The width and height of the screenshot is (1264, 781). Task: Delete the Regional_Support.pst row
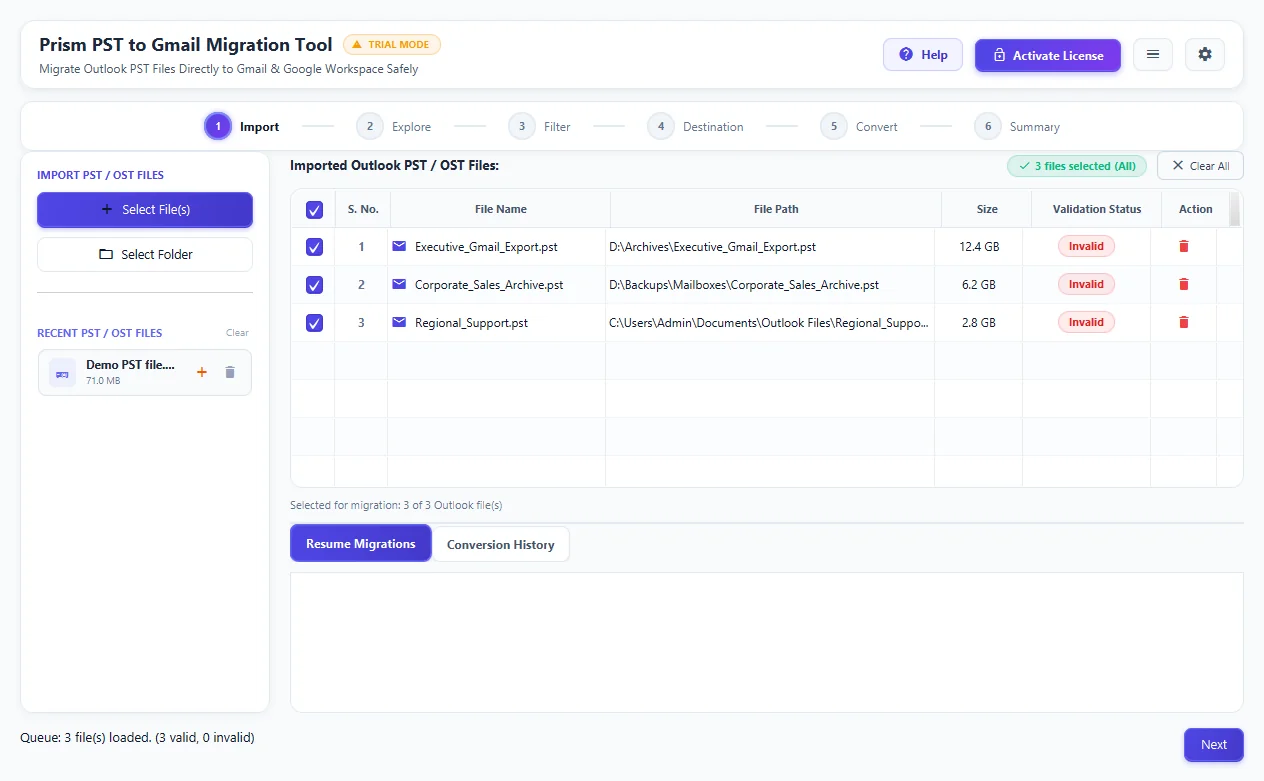tap(1184, 322)
